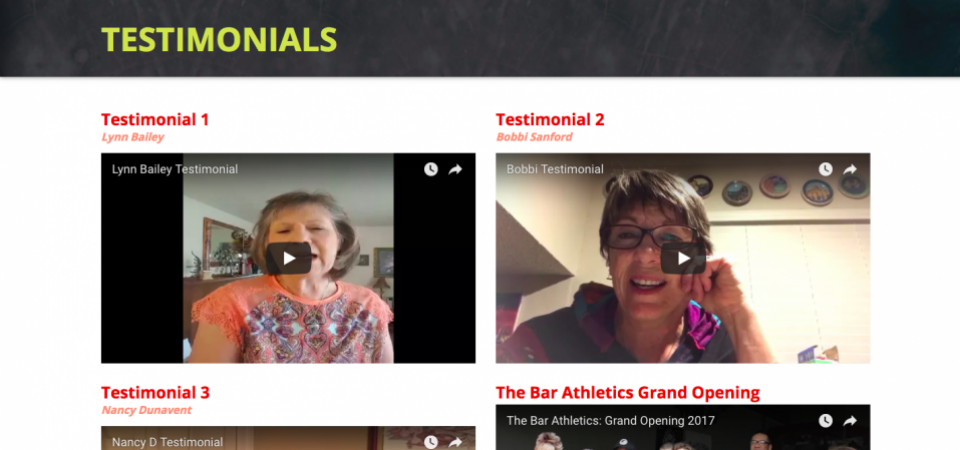Click Watch Later clock on Lynn Bailey video
Screen dimensions: 960x450
pos(431,170)
